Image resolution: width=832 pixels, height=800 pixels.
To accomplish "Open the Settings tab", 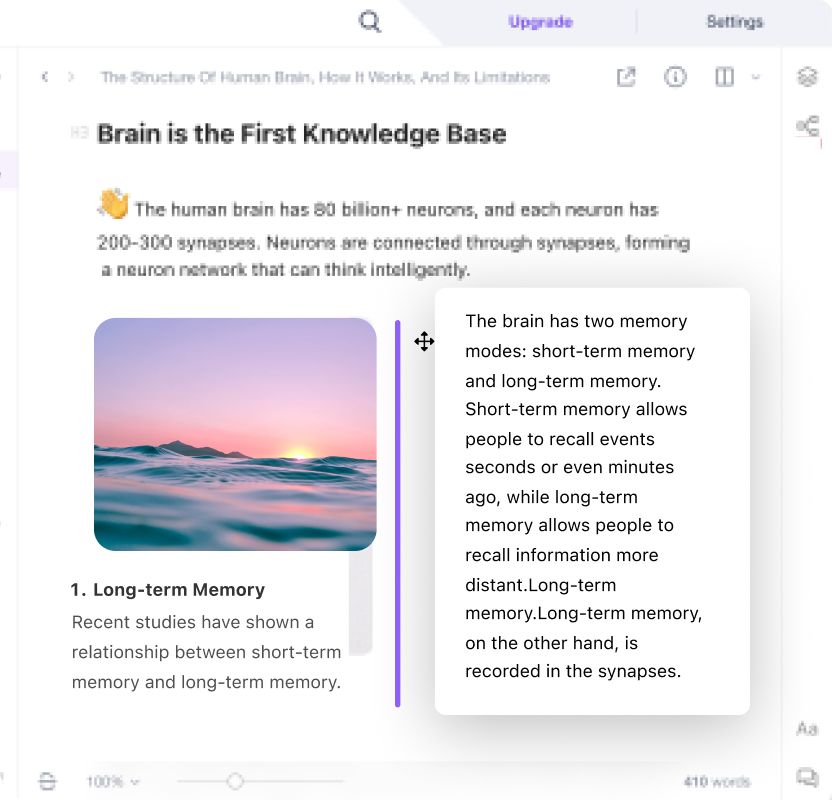I will (734, 22).
